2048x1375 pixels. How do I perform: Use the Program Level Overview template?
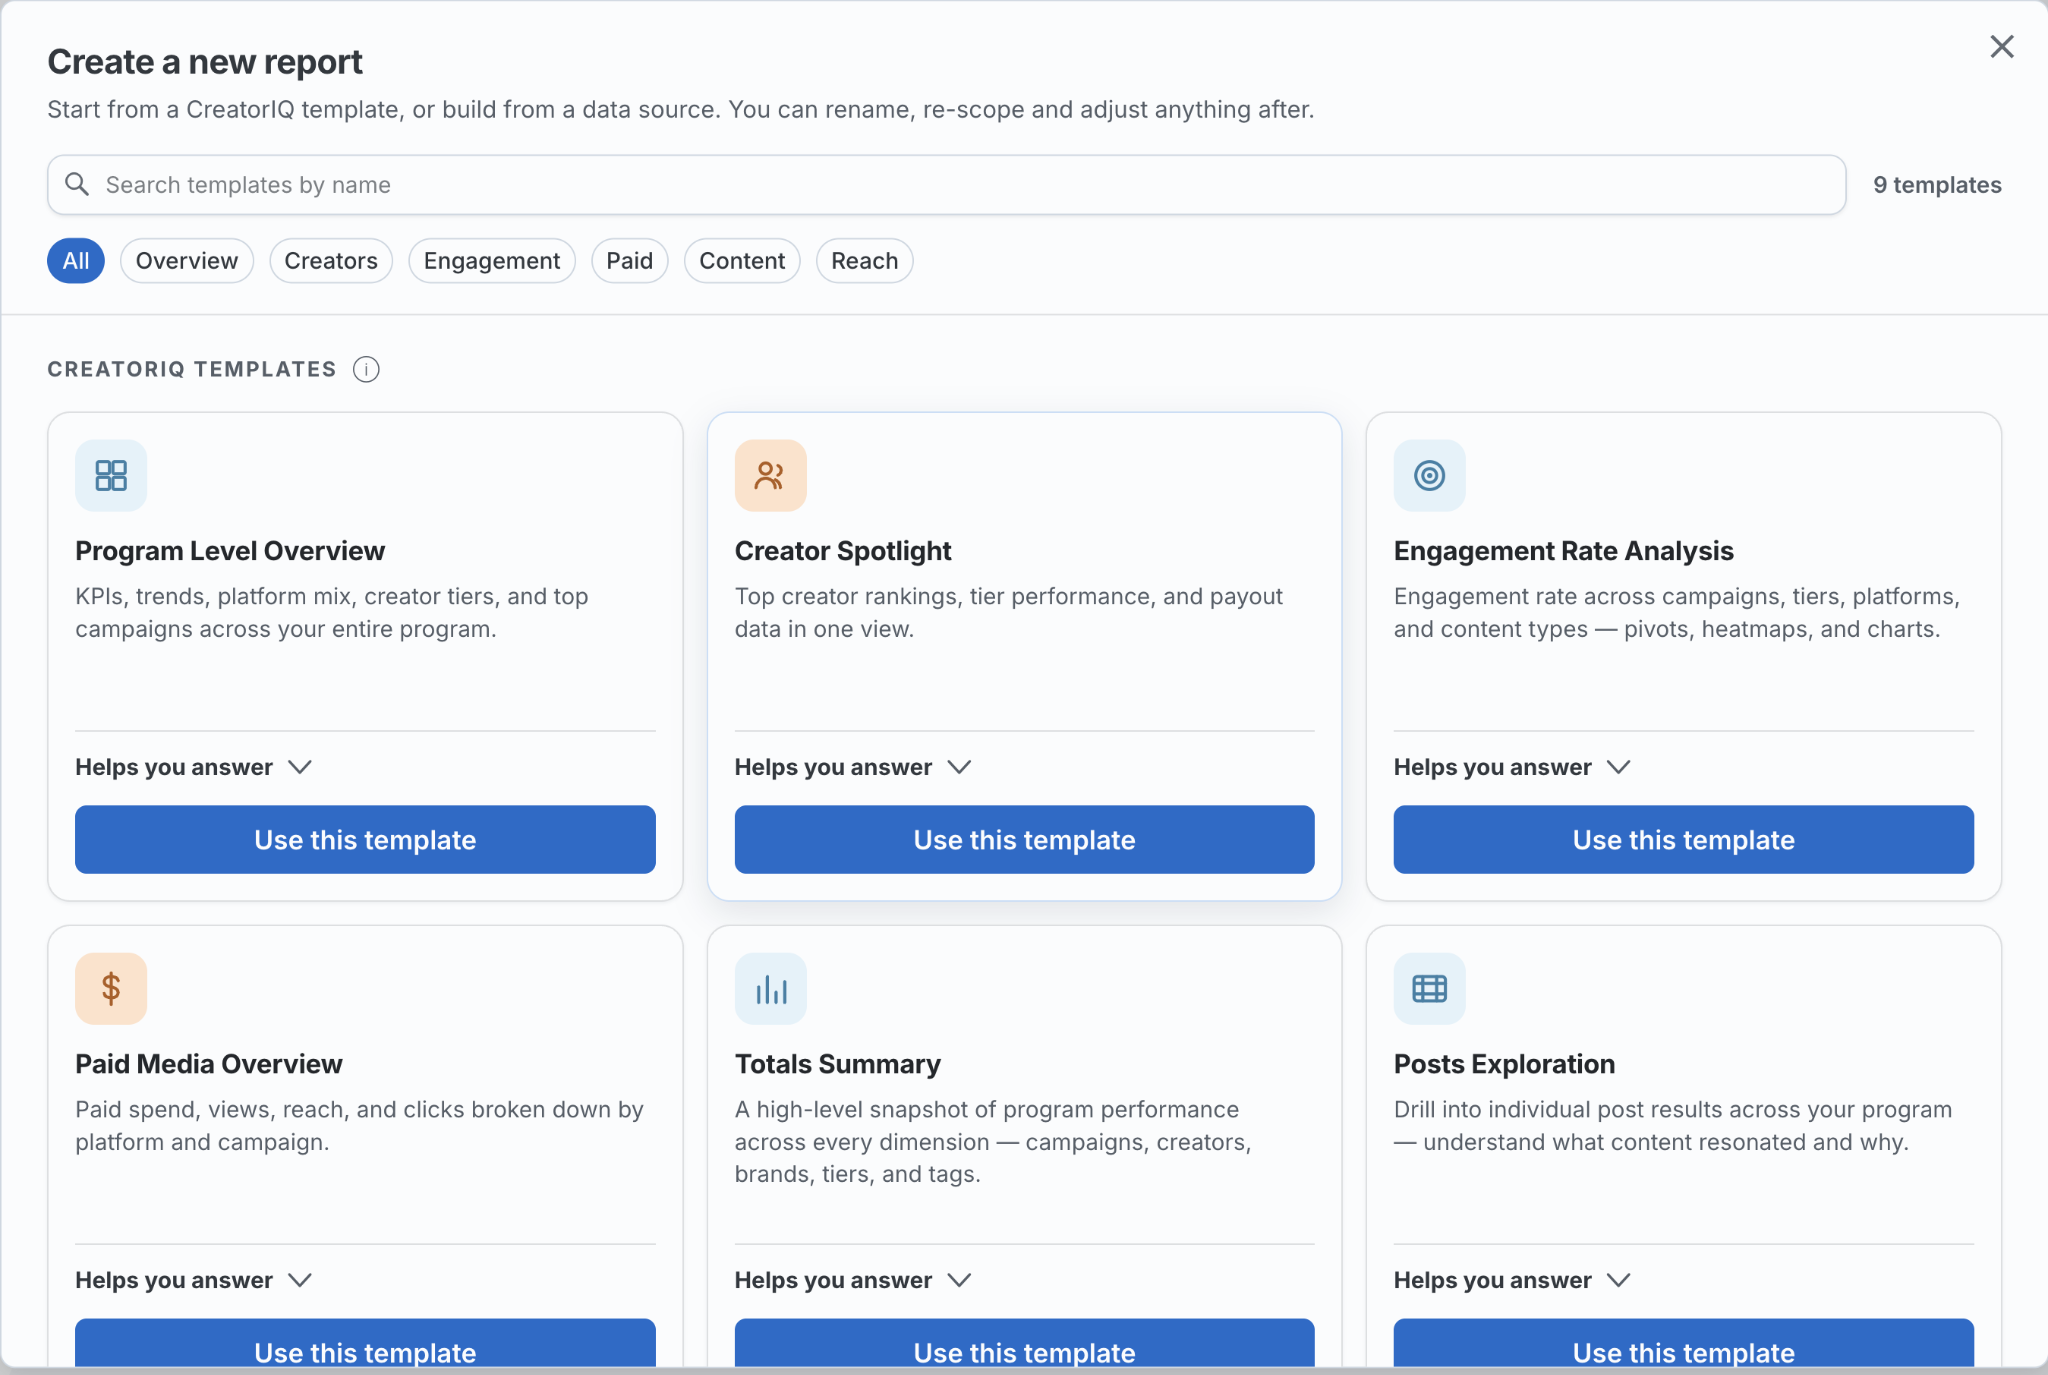pyautogui.click(x=365, y=839)
